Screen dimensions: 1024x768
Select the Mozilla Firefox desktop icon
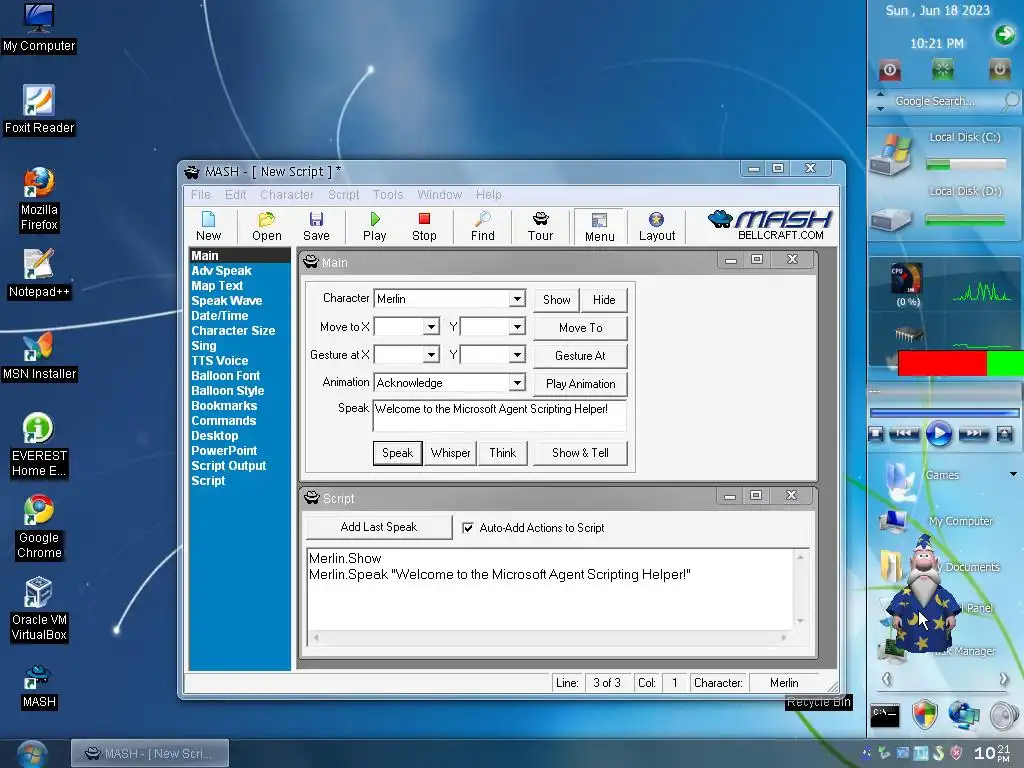(x=39, y=200)
